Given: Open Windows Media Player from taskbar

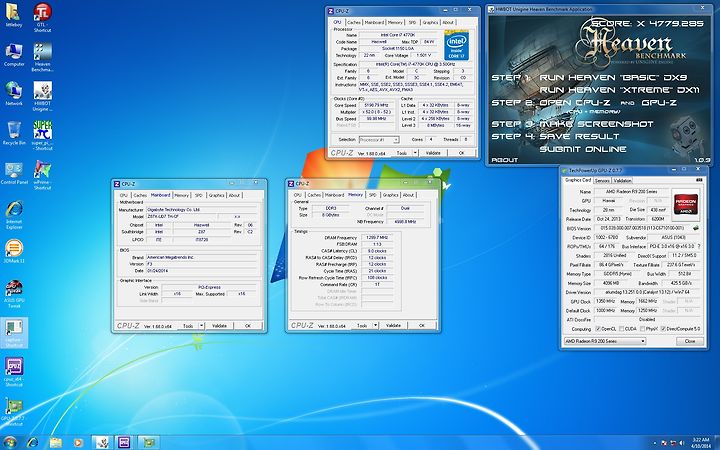Looking at the screenshot, I should 79,442.
